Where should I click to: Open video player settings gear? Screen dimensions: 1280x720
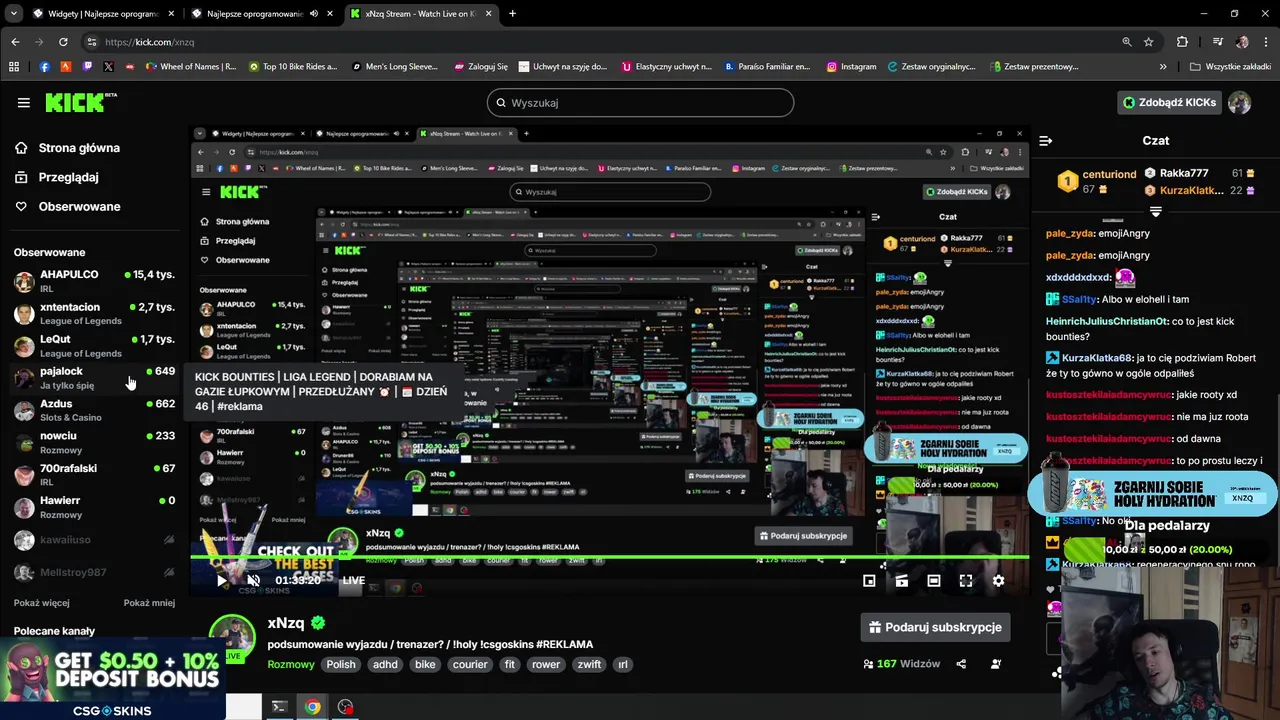point(998,580)
